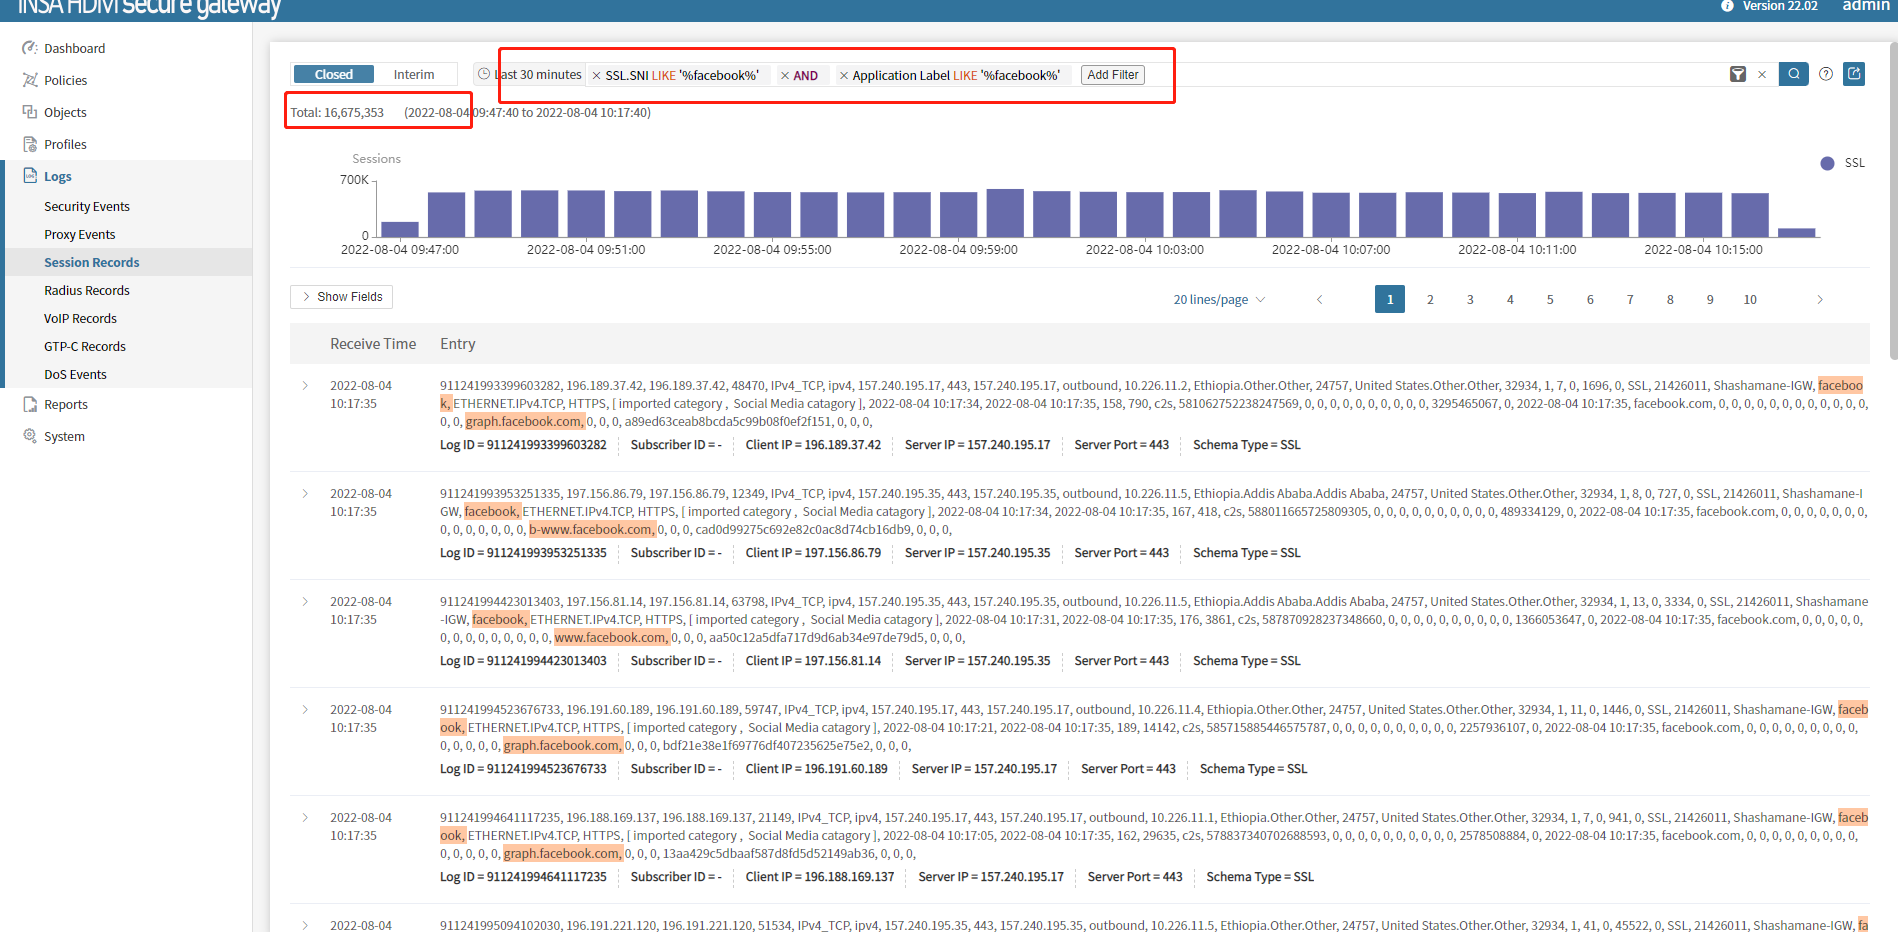Remove the Application Label filter
The height and width of the screenshot is (932, 1898).
[x=844, y=76]
